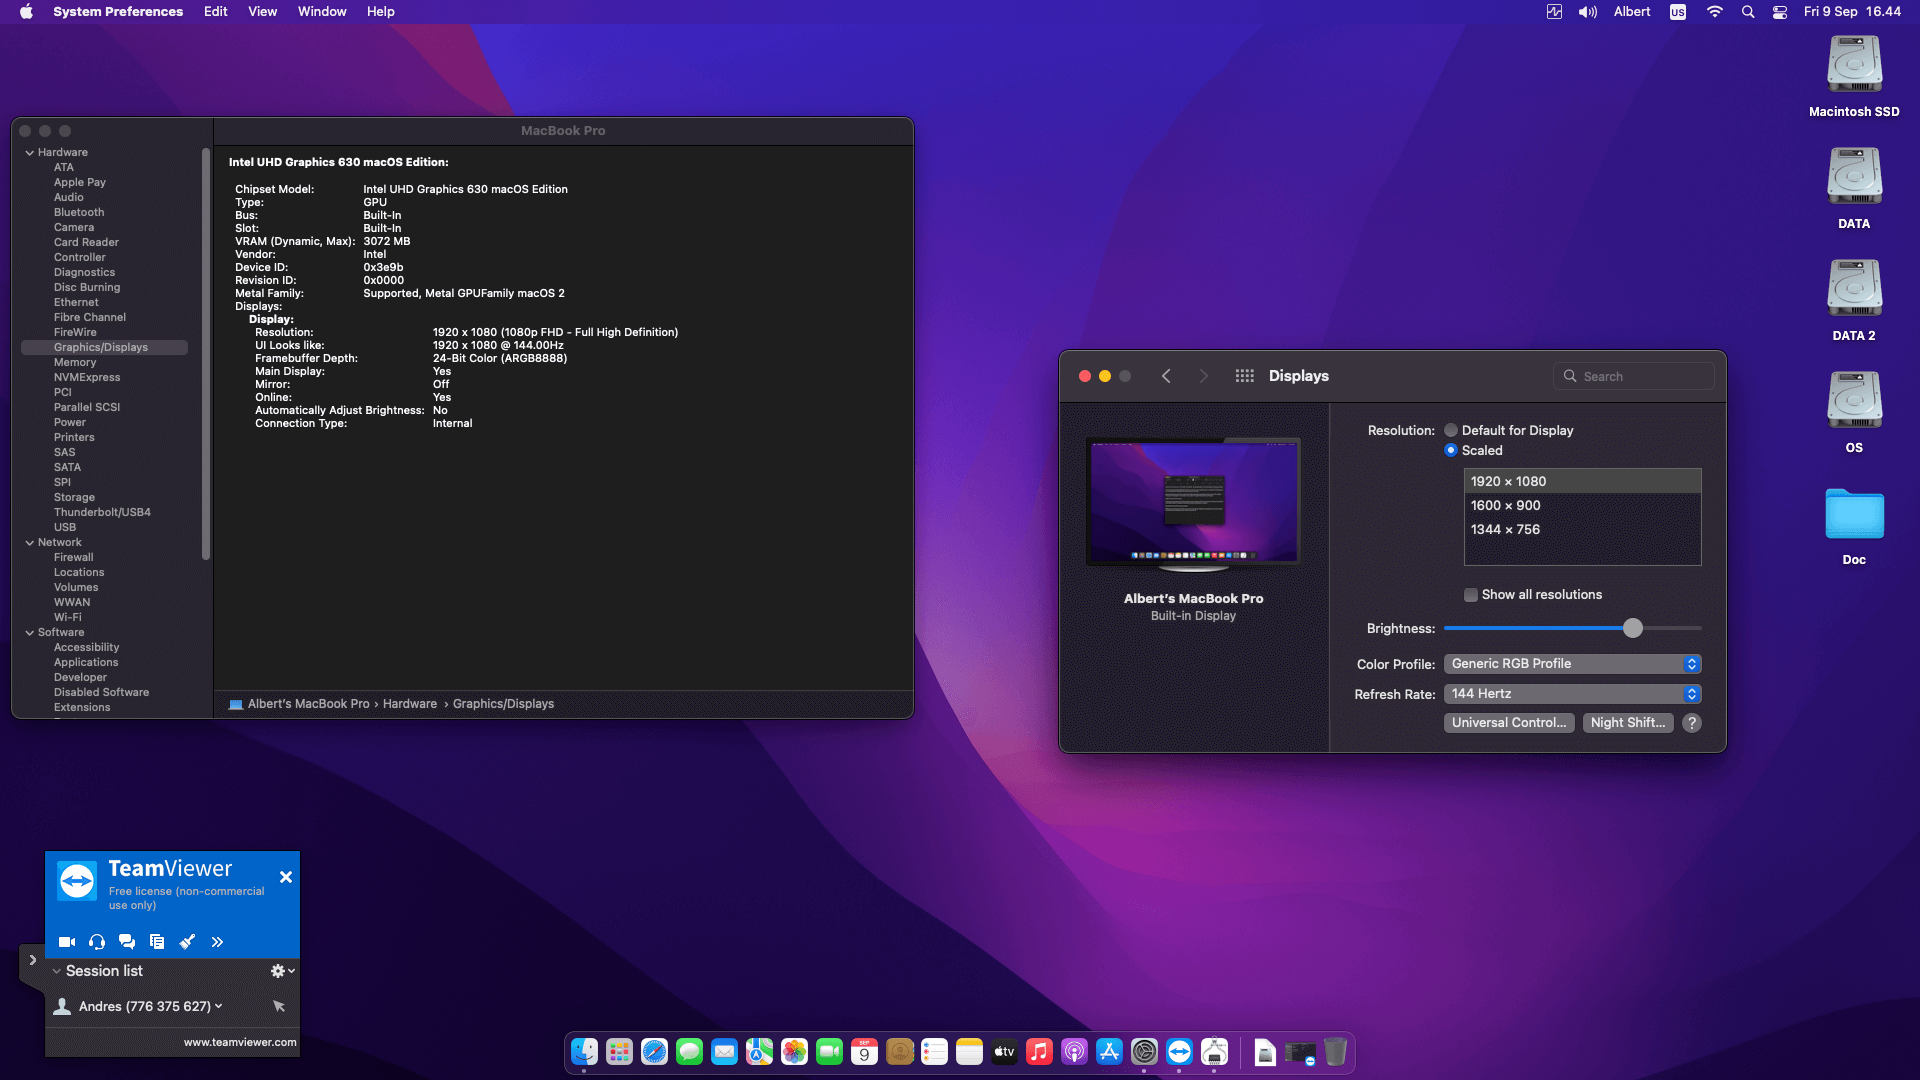Open the TeamViewer chat icon
Screen dimensions: 1920x1080
tap(126, 941)
